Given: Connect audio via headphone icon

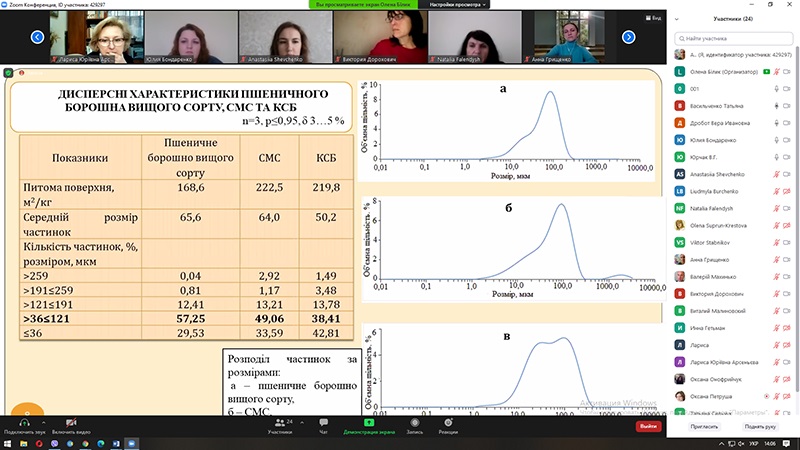Looking at the screenshot, I should [x=24, y=423].
